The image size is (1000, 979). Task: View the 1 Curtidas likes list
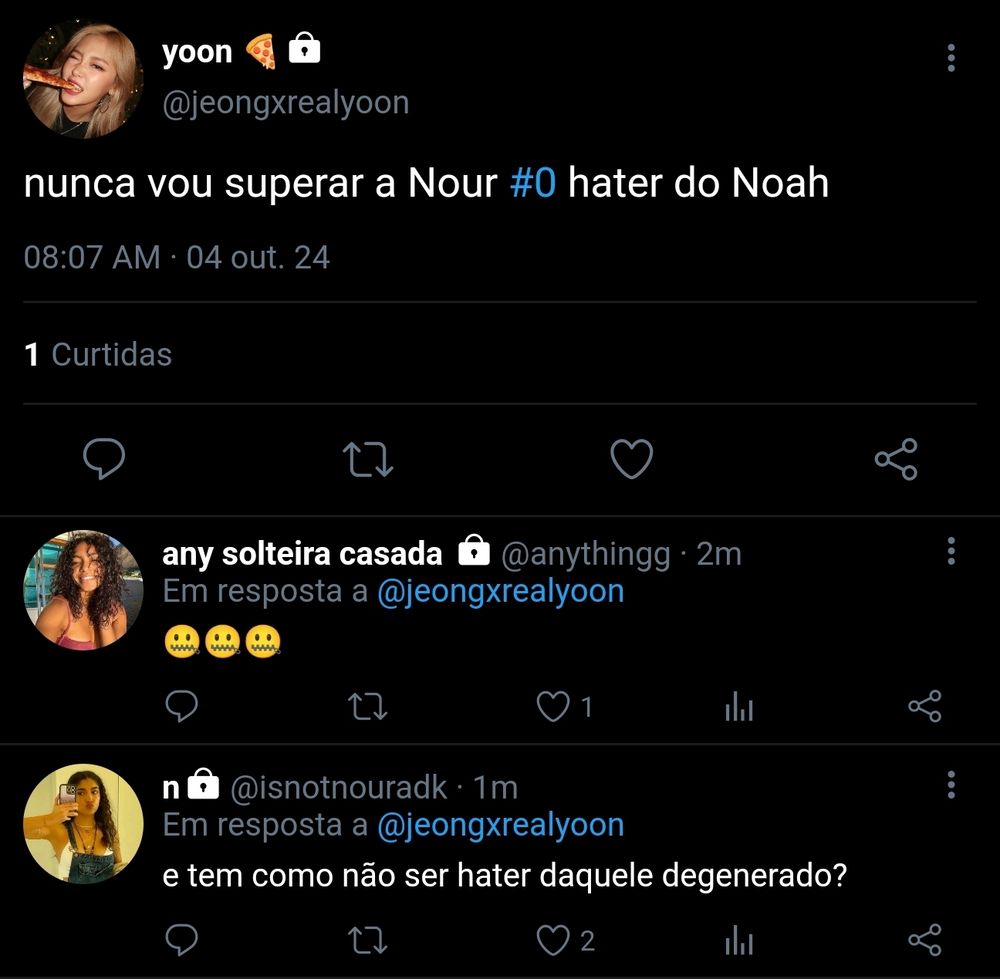click(98, 354)
